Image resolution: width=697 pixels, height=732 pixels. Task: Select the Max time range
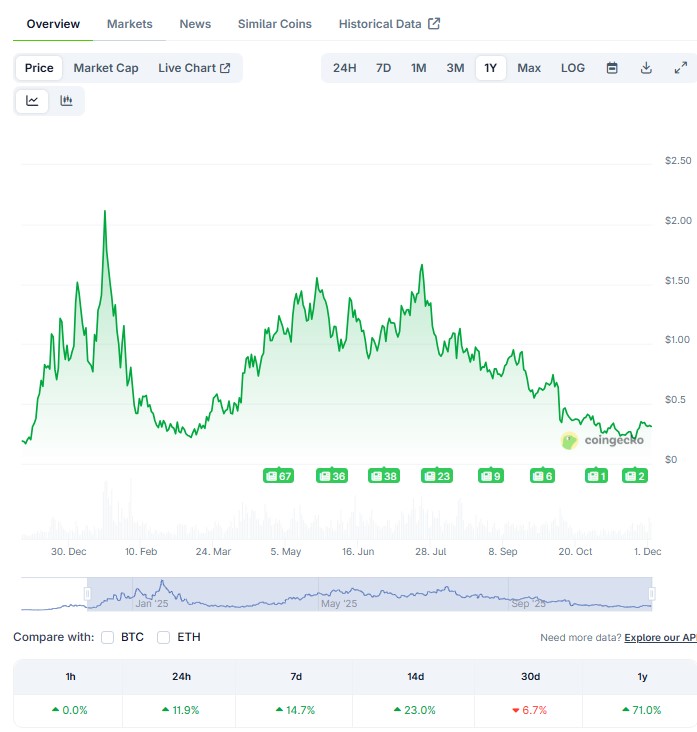coord(529,68)
